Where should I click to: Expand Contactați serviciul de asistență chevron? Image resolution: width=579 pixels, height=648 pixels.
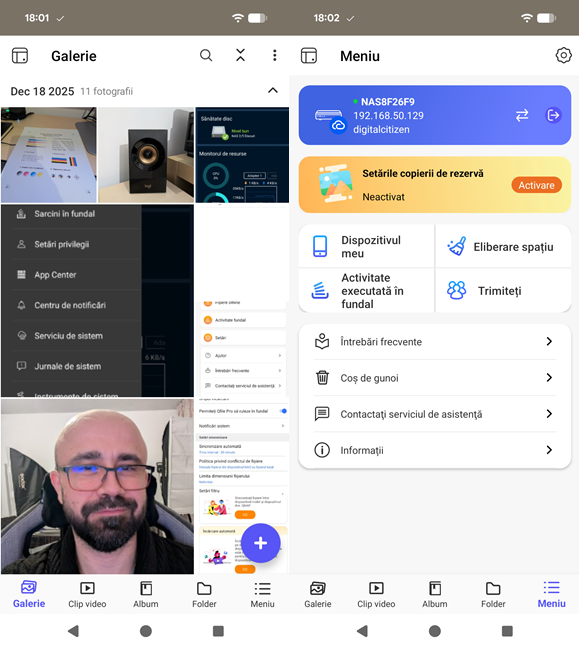coord(549,414)
